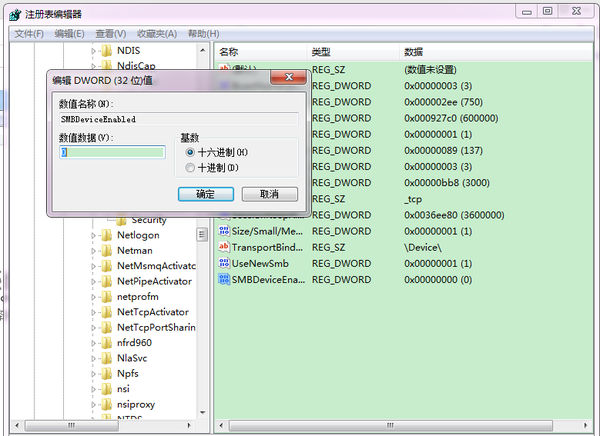Click the tree pane vertical scrollbar thumb
Image resolution: width=600 pixels, height=436 pixels.
[202, 235]
